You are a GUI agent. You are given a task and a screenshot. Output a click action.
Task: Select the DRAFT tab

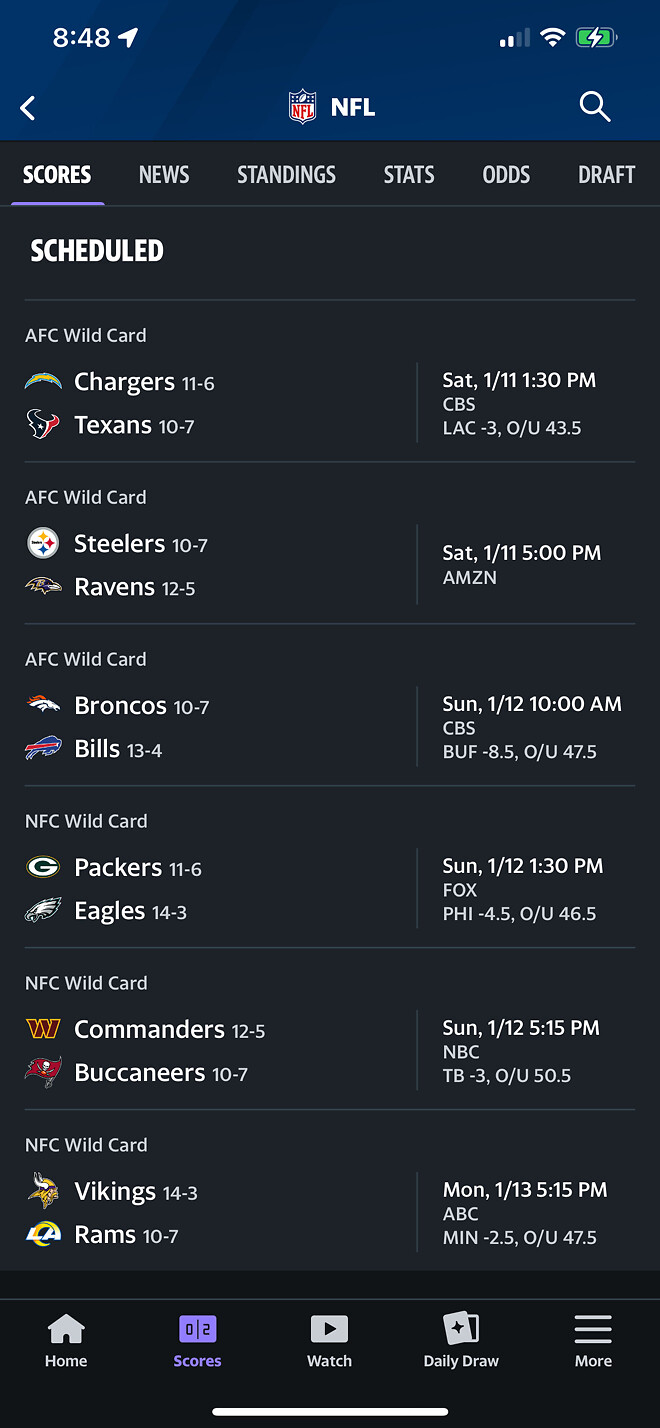(606, 175)
